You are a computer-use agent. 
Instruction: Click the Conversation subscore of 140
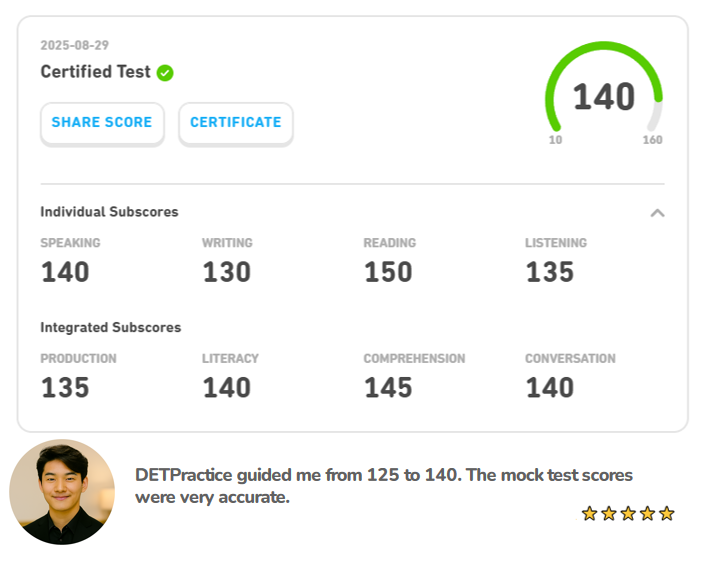pos(550,388)
